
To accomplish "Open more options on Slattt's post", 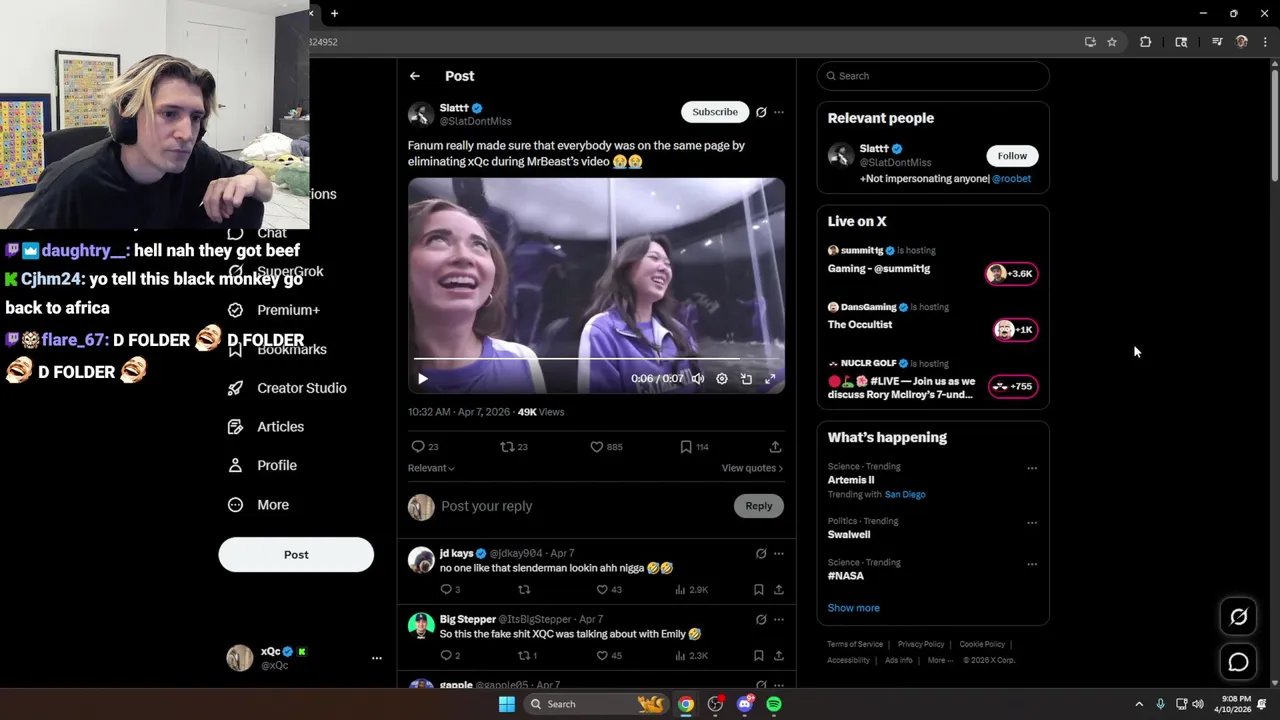I will (779, 112).
